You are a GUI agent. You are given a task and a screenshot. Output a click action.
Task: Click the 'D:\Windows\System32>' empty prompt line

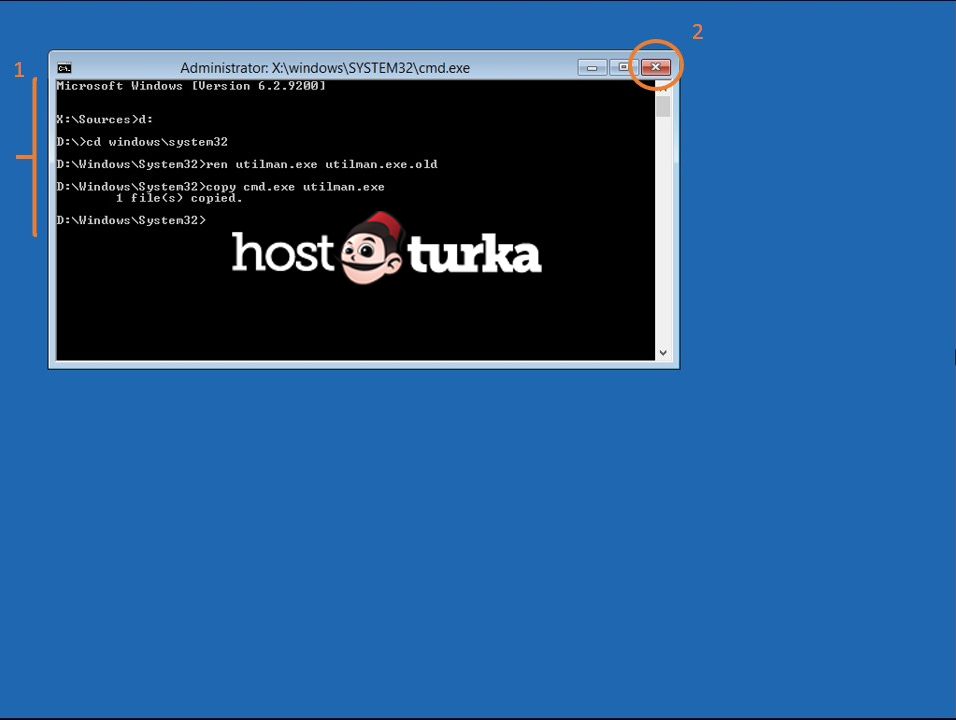pyautogui.click(x=131, y=220)
